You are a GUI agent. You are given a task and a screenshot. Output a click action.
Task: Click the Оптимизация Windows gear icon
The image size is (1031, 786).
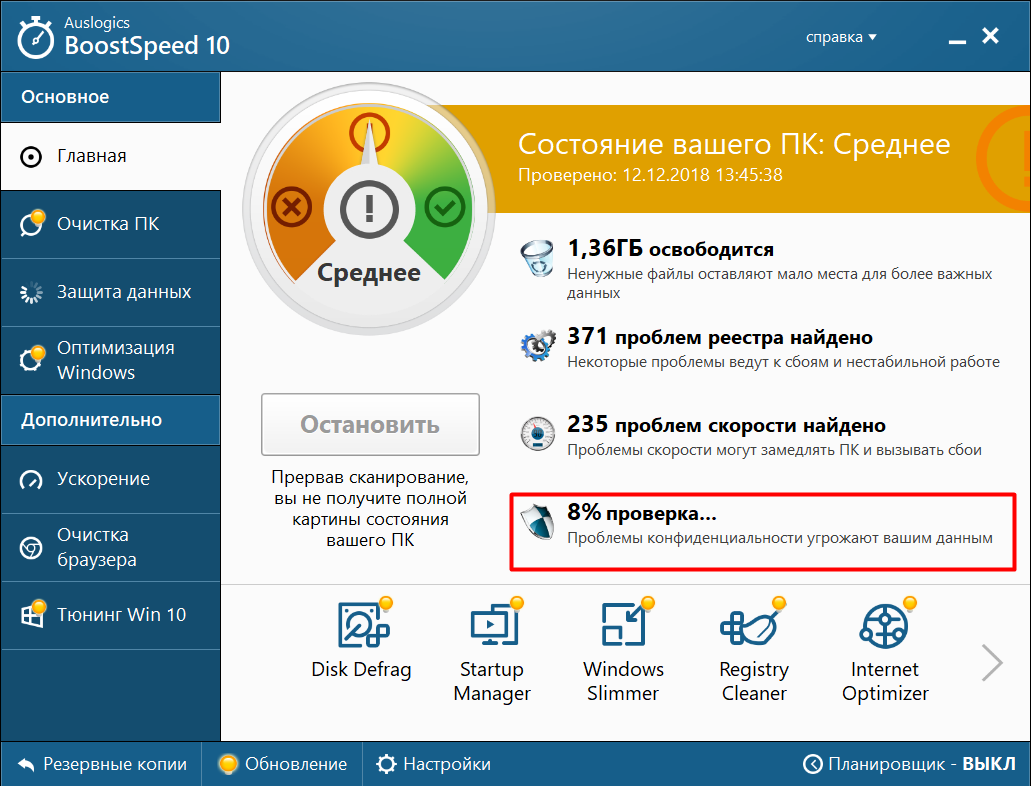[x=32, y=358]
